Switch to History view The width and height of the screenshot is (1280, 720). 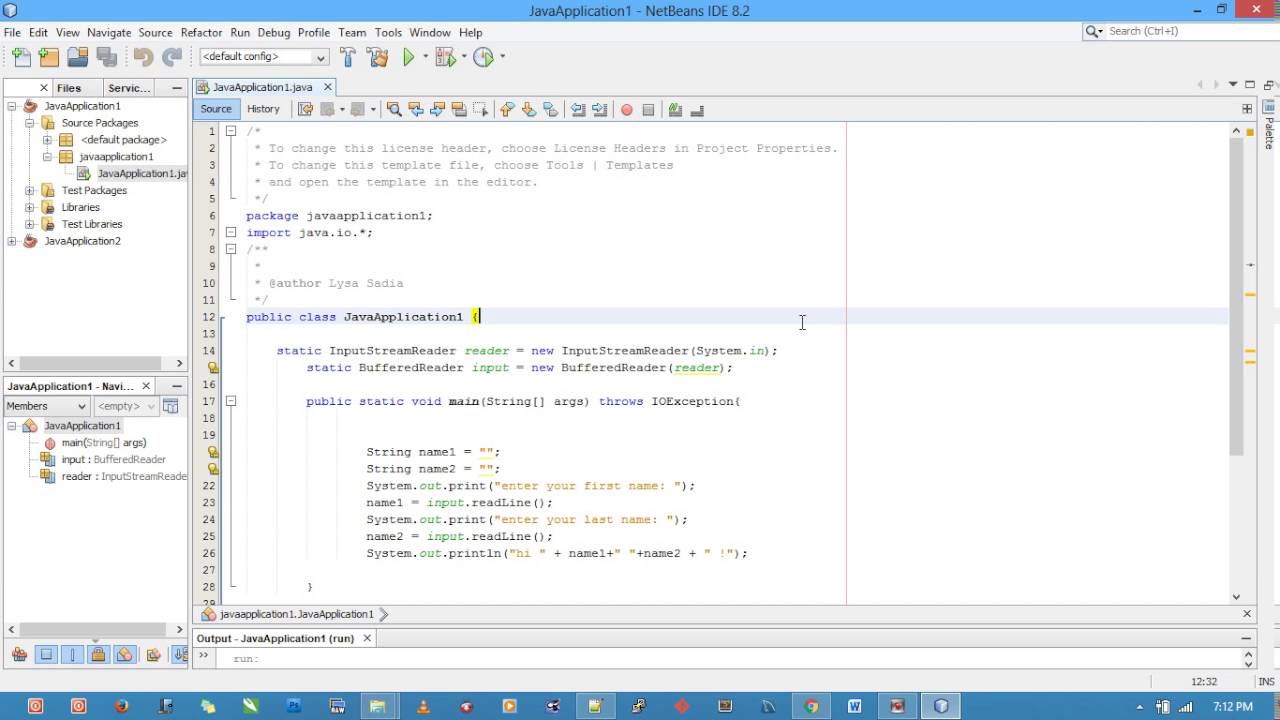[x=263, y=109]
